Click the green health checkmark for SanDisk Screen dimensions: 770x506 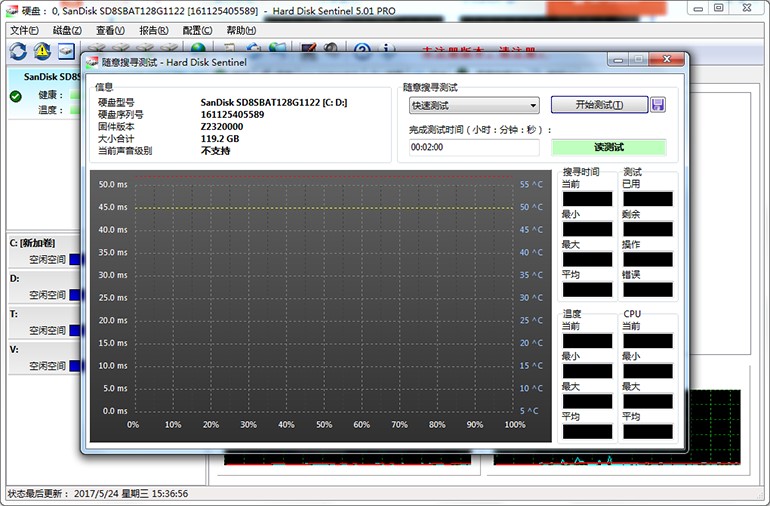(x=16, y=96)
